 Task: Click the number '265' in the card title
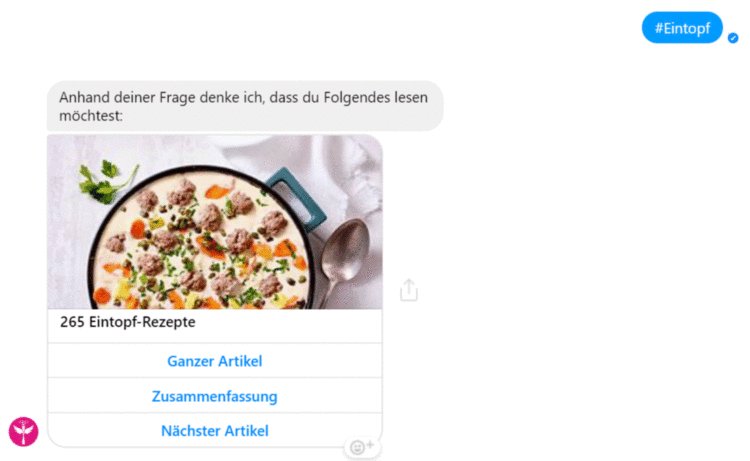pyautogui.click(x=72, y=322)
